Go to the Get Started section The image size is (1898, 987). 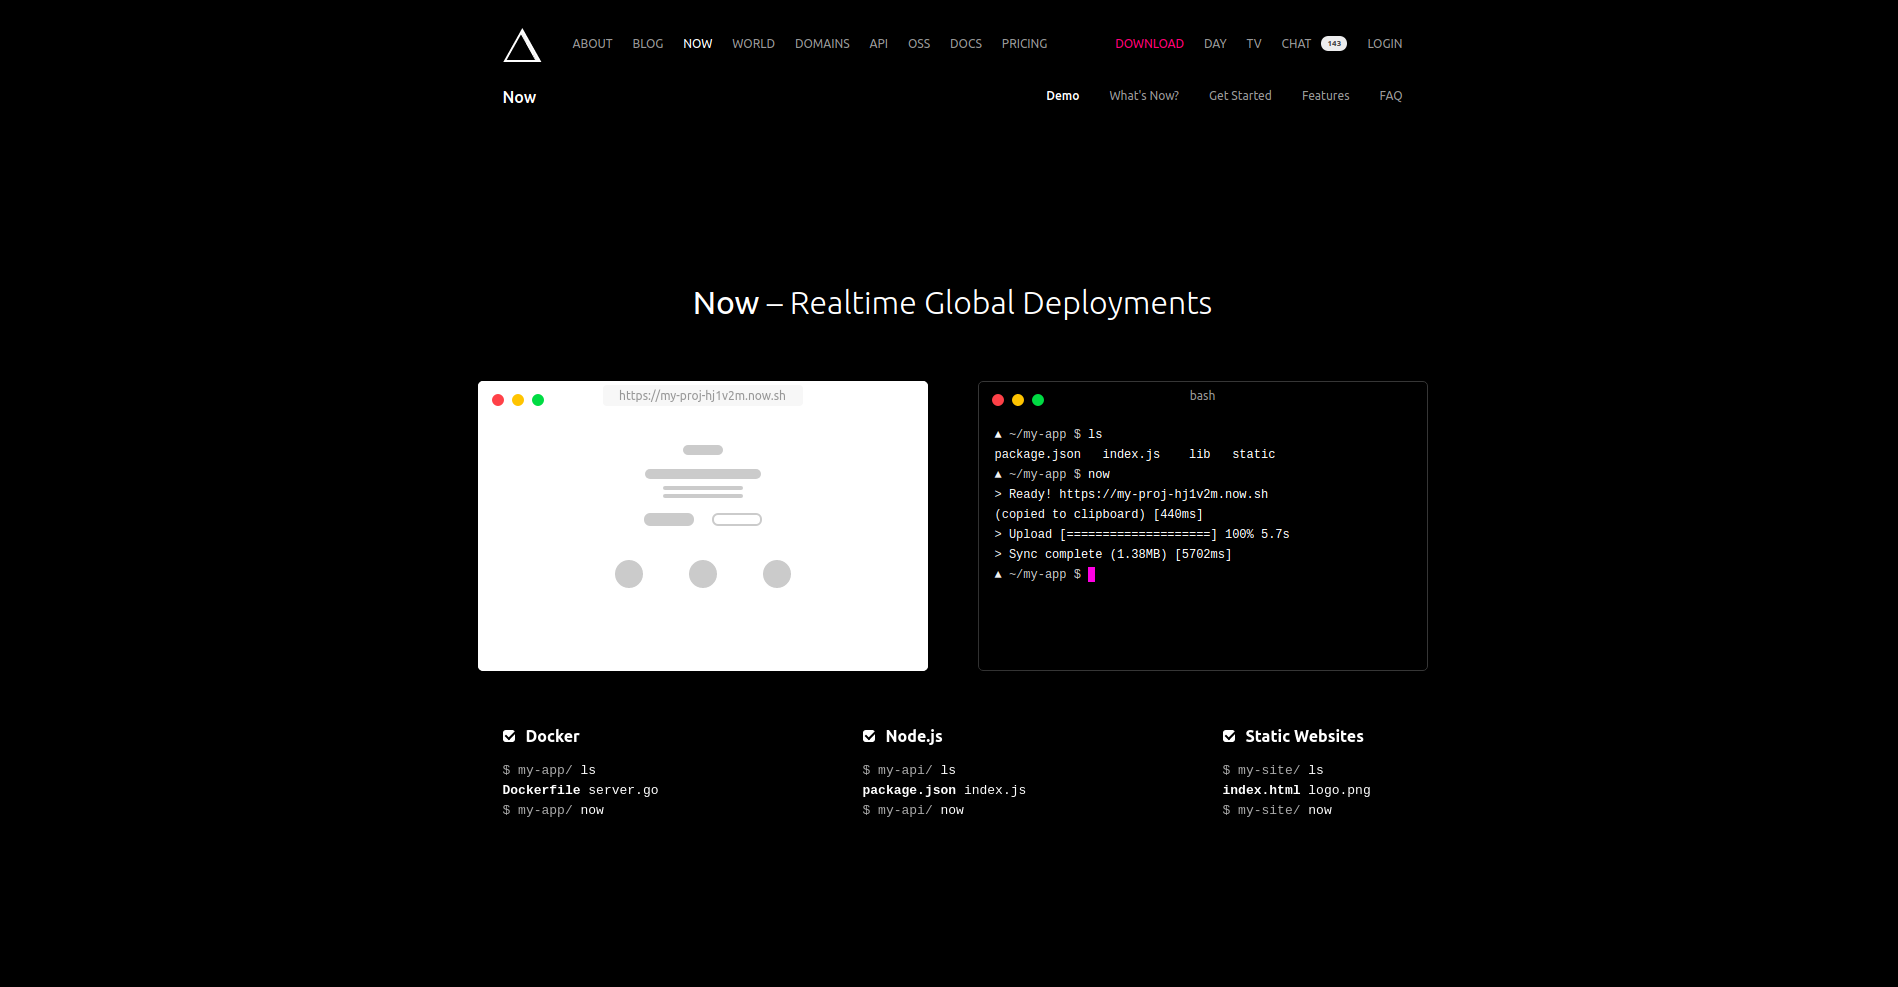click(x=1240, y=96)
